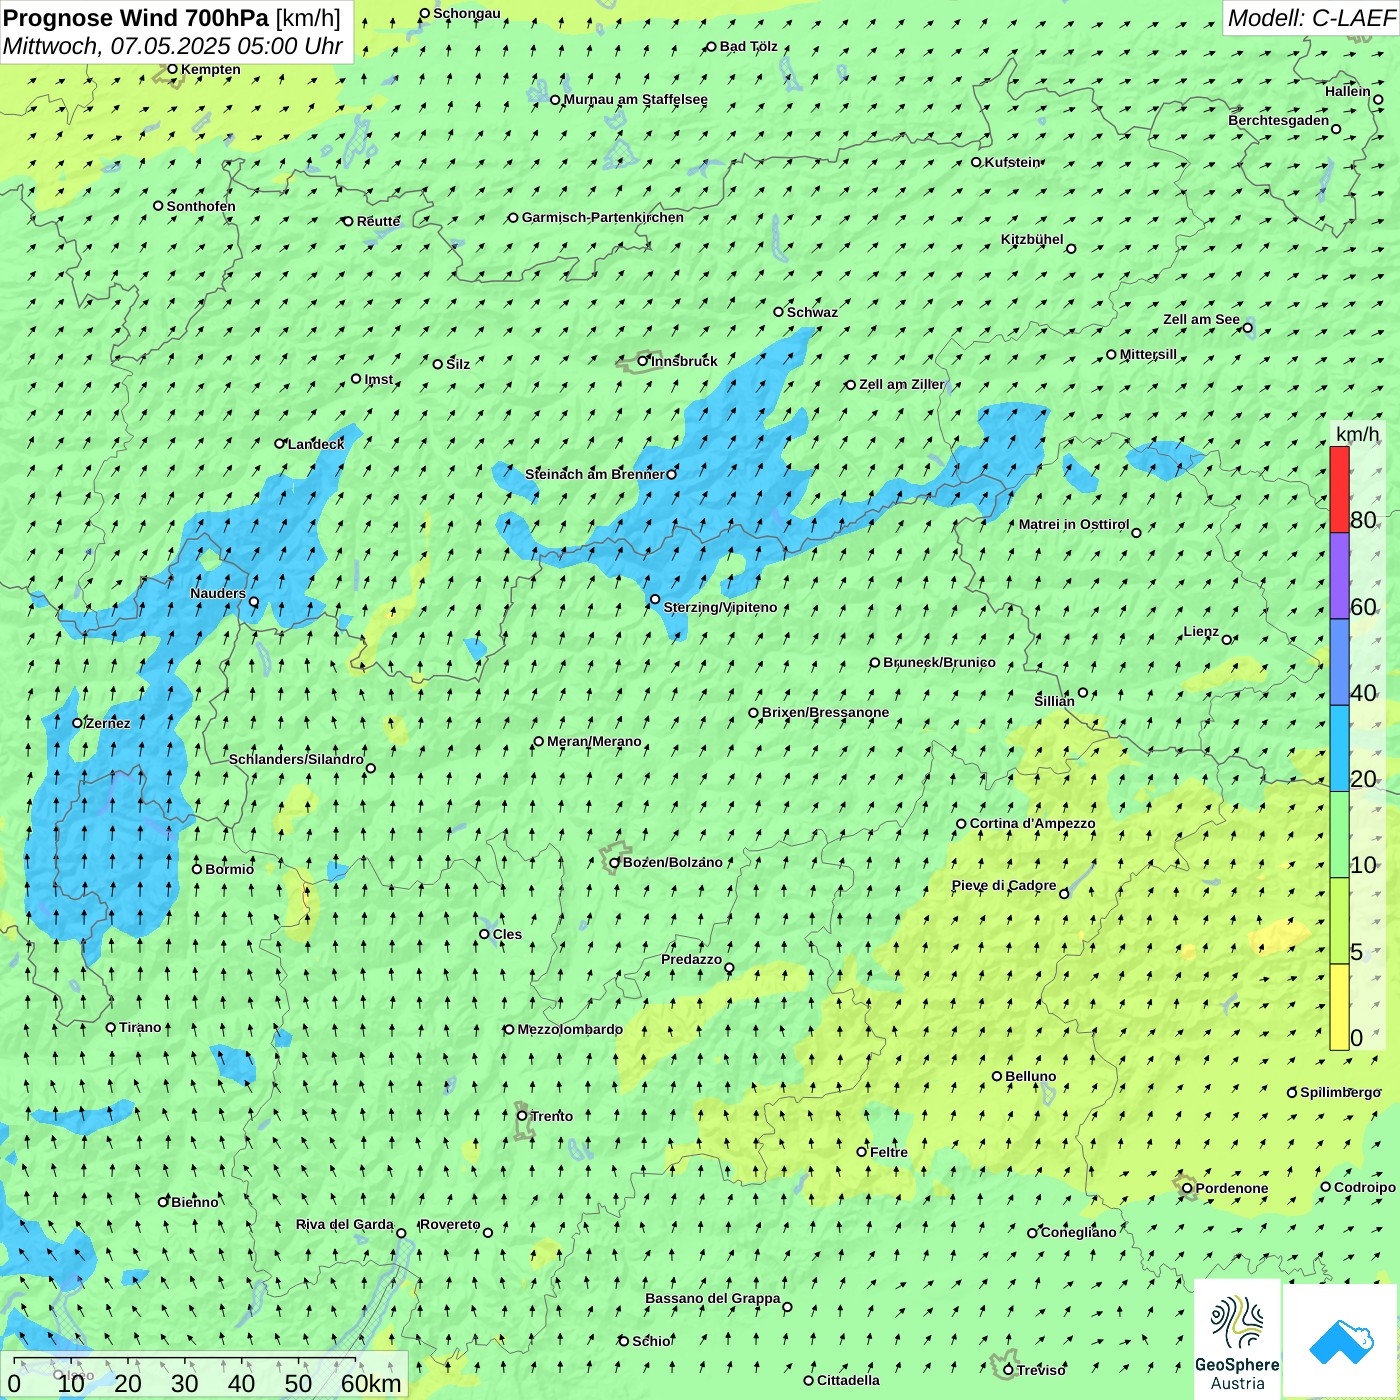Click the 'Kufstein' label
Screen dimensions: 1400x1400
pyautogui.click(x=1013, y=162)
